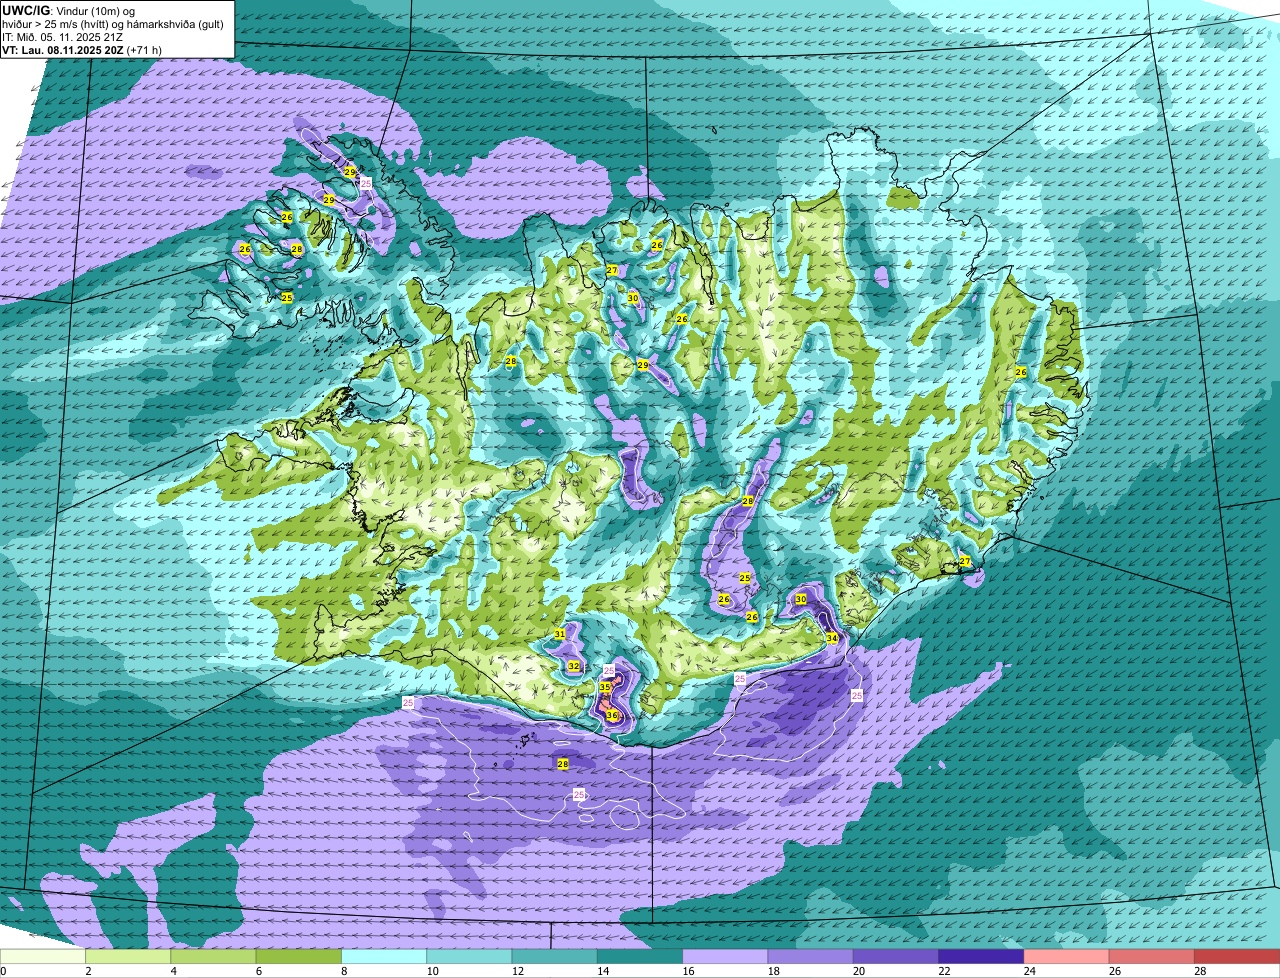Pick the 24–26 m/s light pink legend swatch
Image resolution: width=1280 pixels, height=978 pixels.
(1065, 956)
